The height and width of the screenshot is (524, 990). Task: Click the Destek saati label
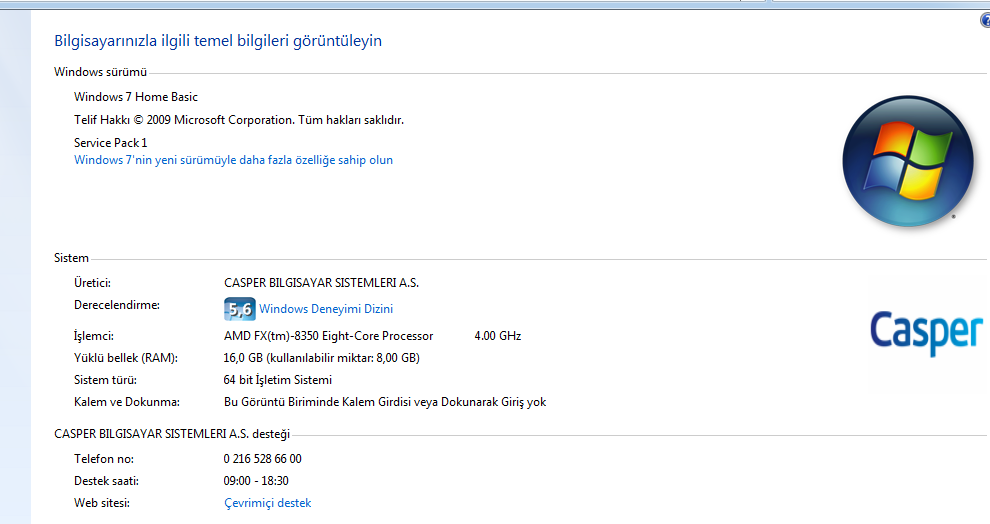(106, 481)
